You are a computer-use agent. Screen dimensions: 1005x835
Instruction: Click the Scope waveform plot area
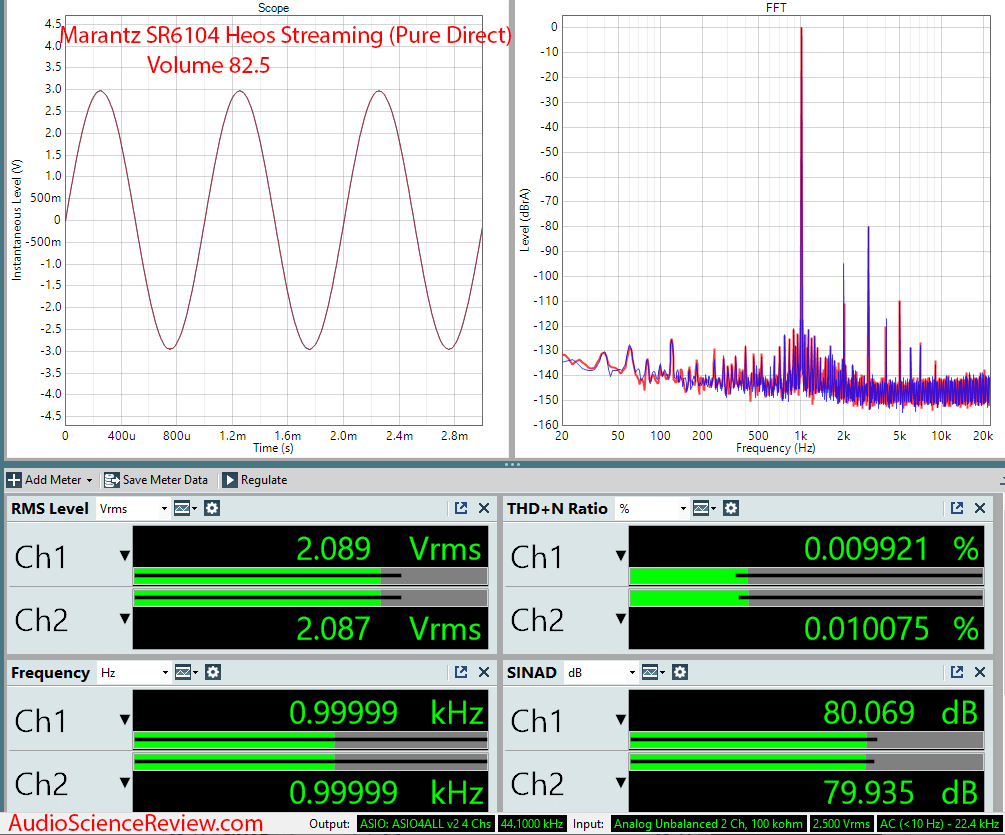[274, 220]
